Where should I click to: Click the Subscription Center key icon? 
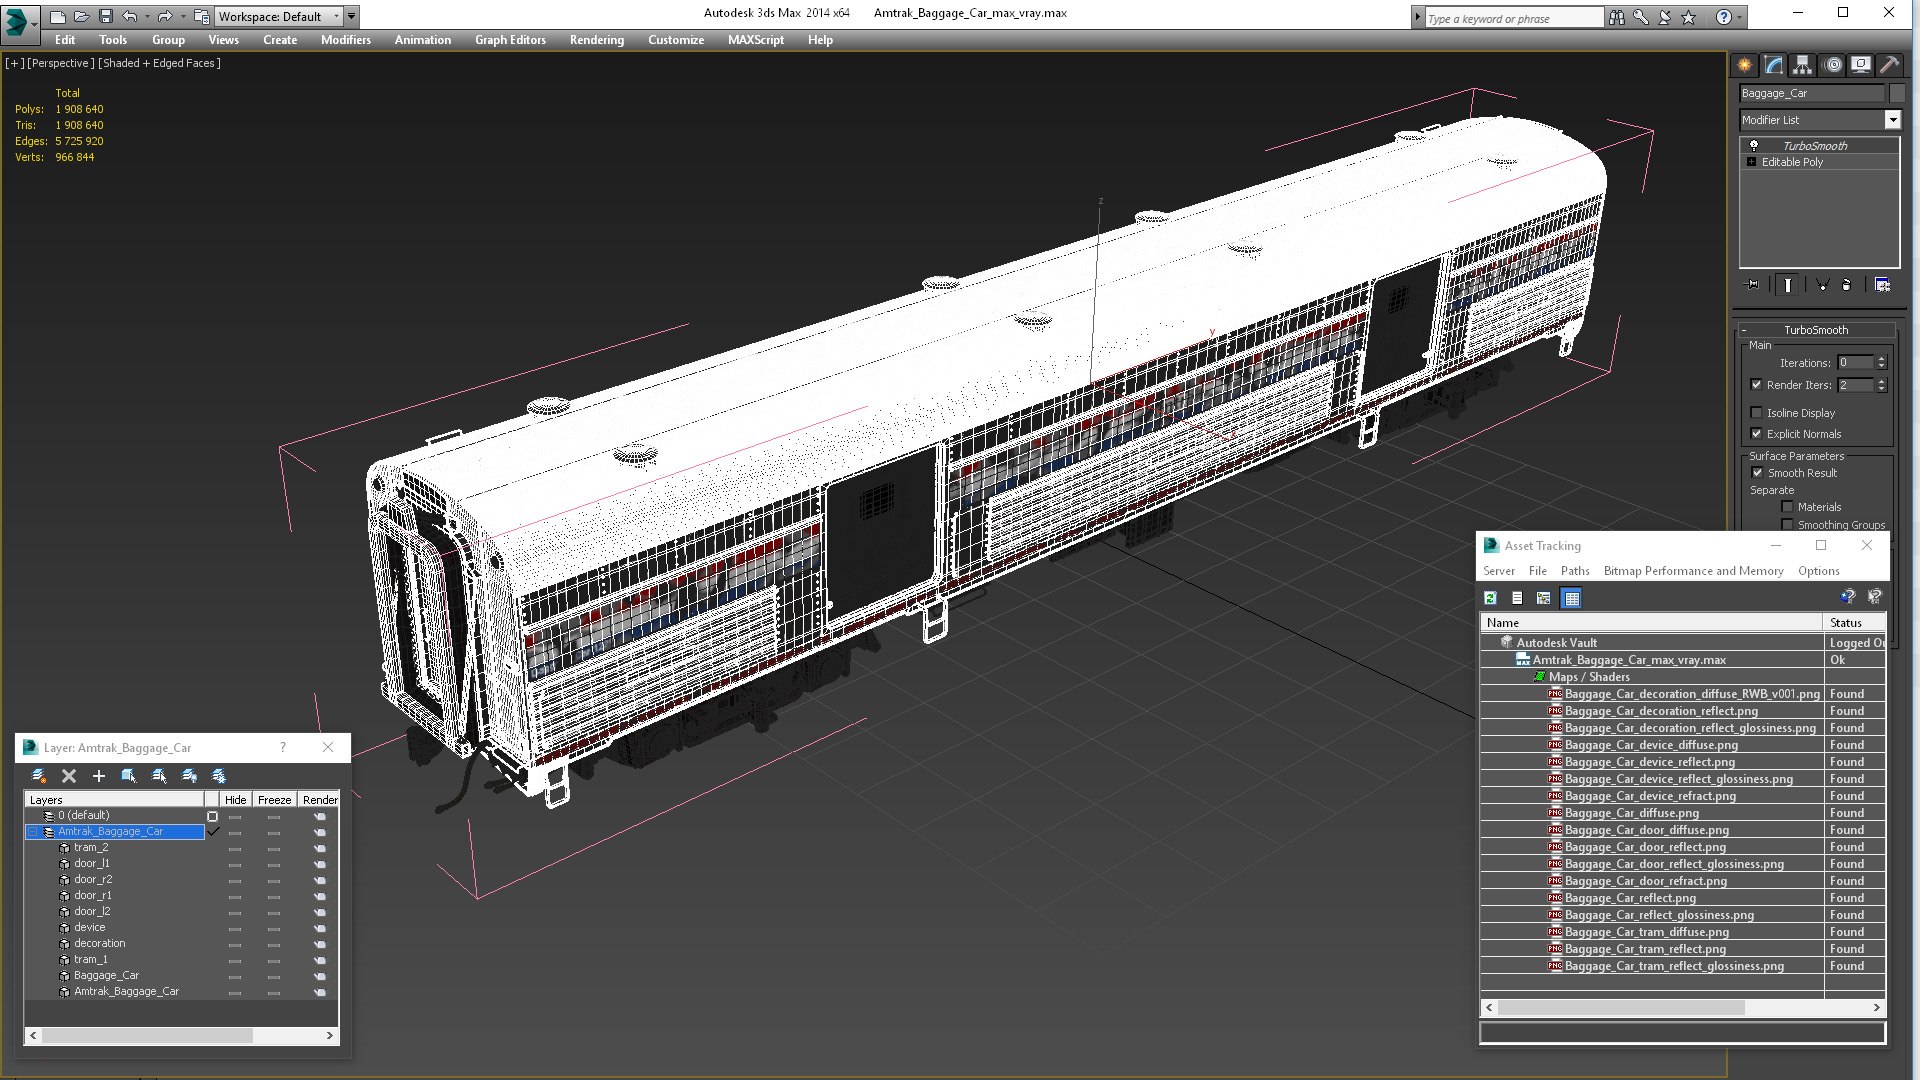click(x=1641, y=17)
